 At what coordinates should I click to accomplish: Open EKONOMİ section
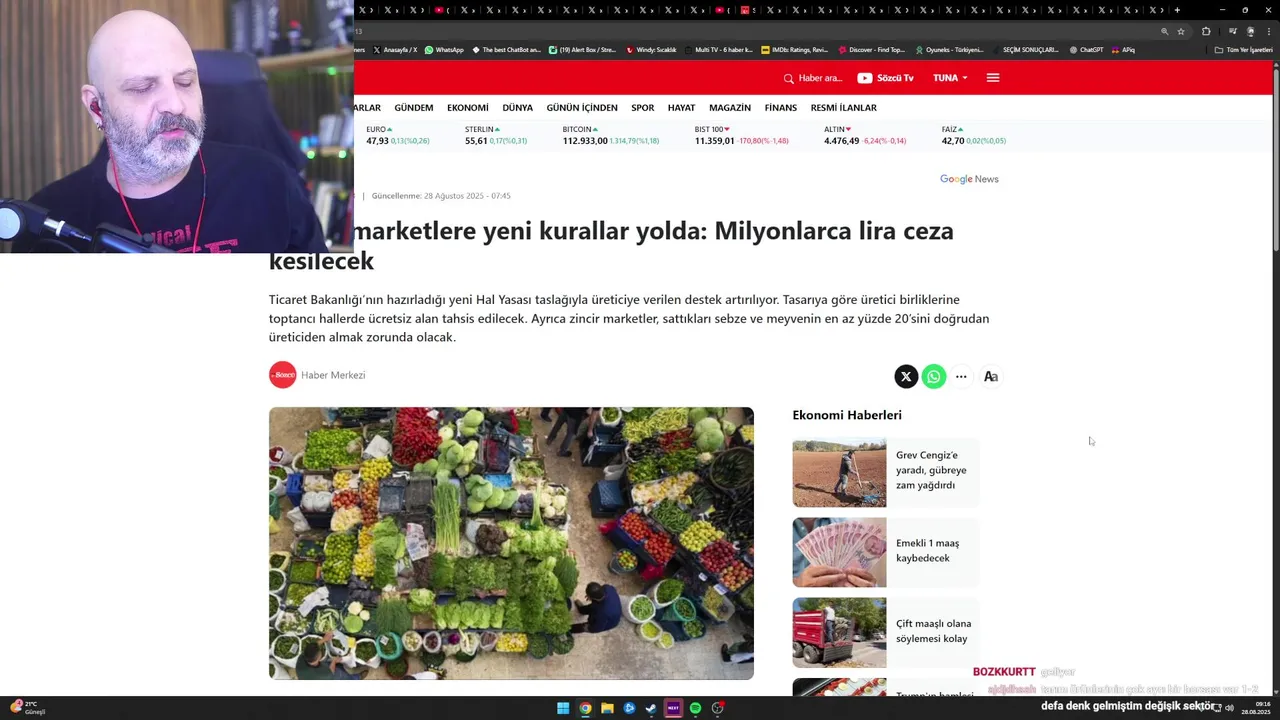(468, 108)
